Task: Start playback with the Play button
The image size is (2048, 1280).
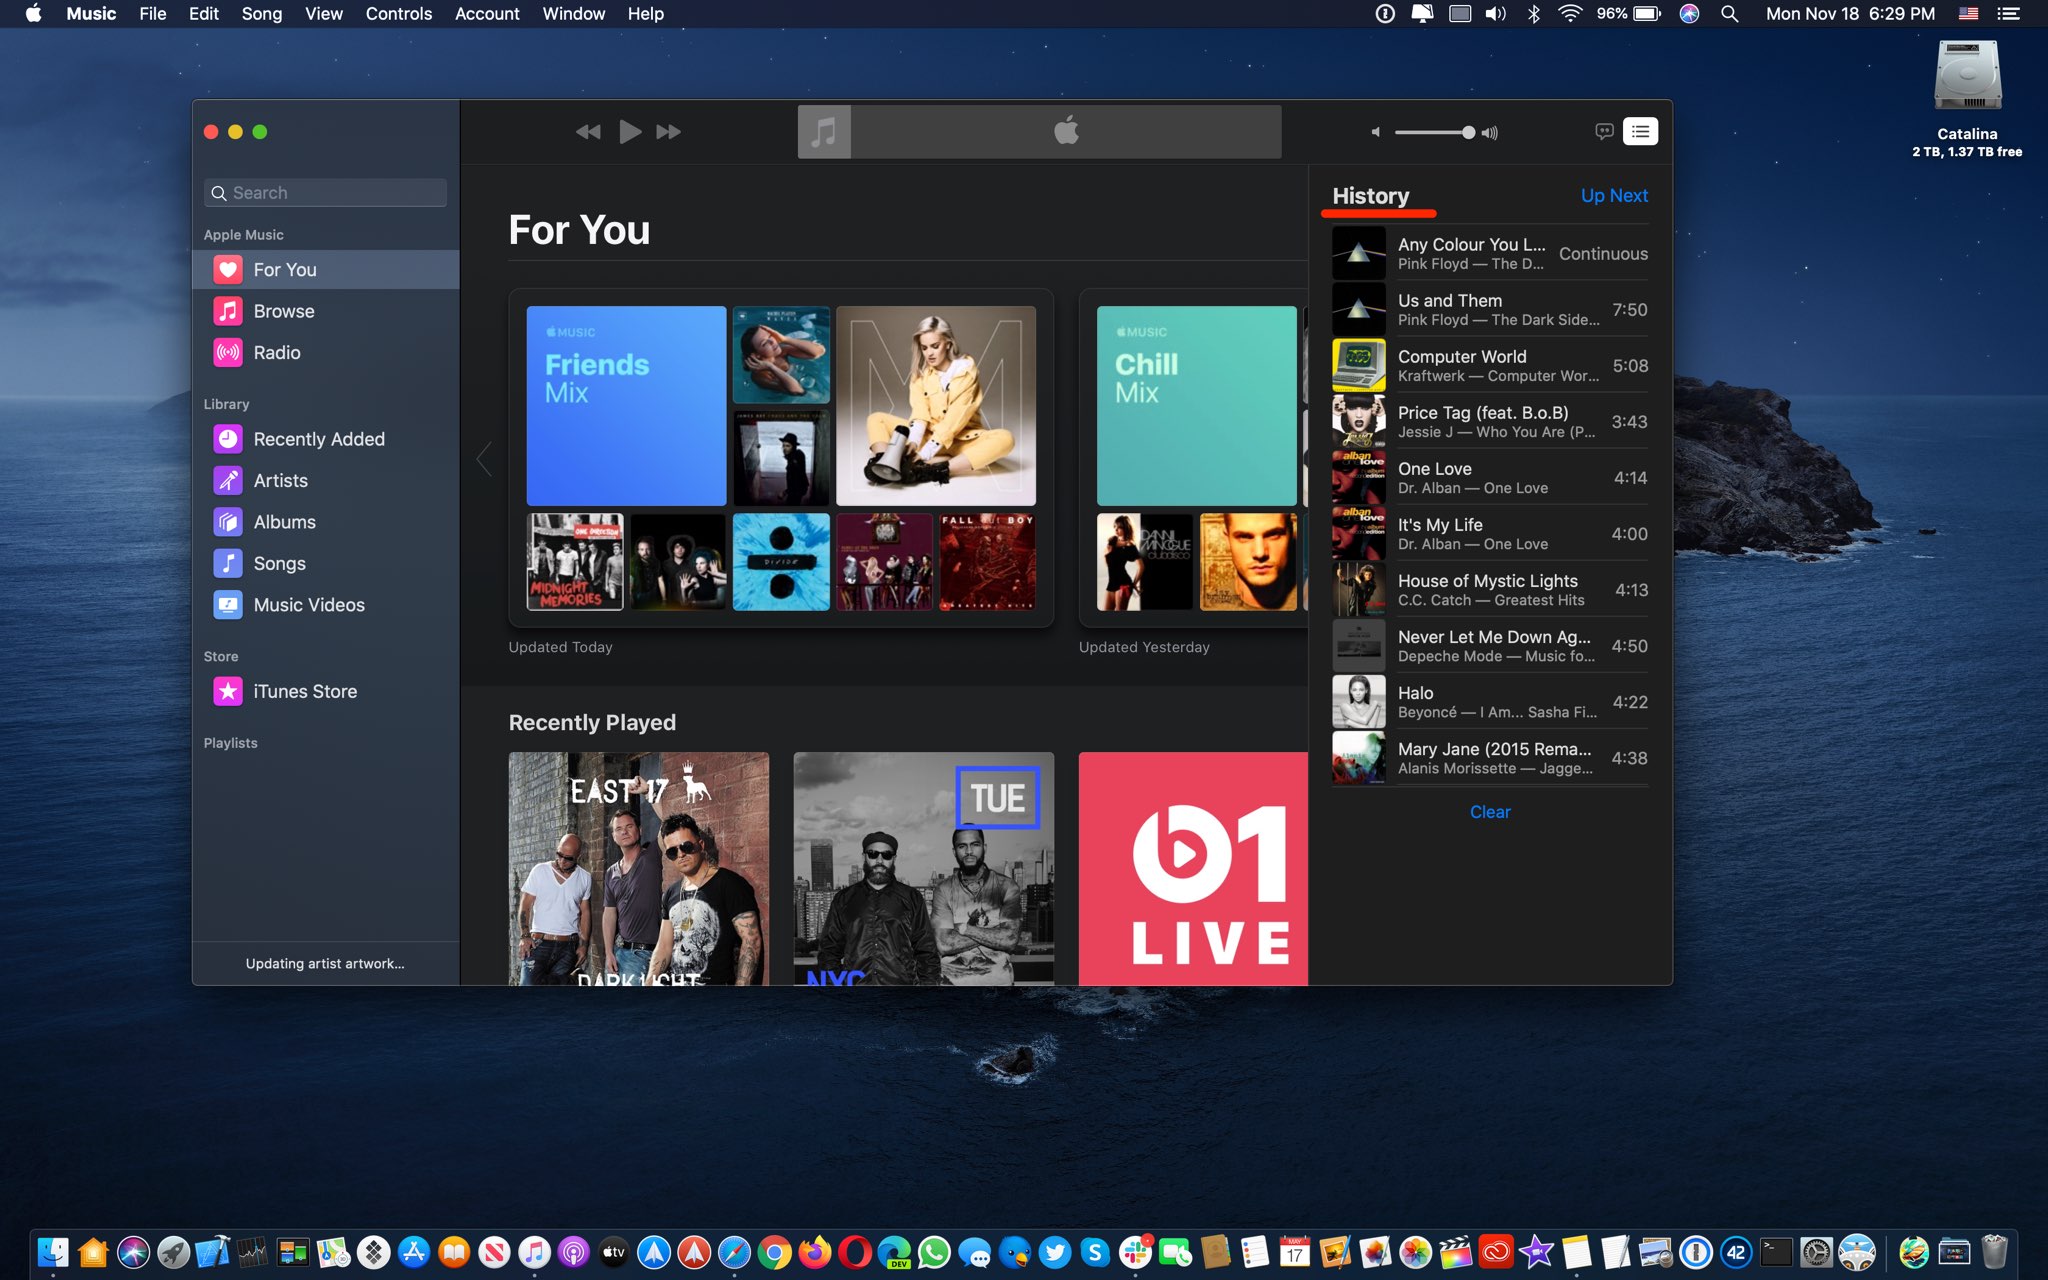Action: [629, 132]
